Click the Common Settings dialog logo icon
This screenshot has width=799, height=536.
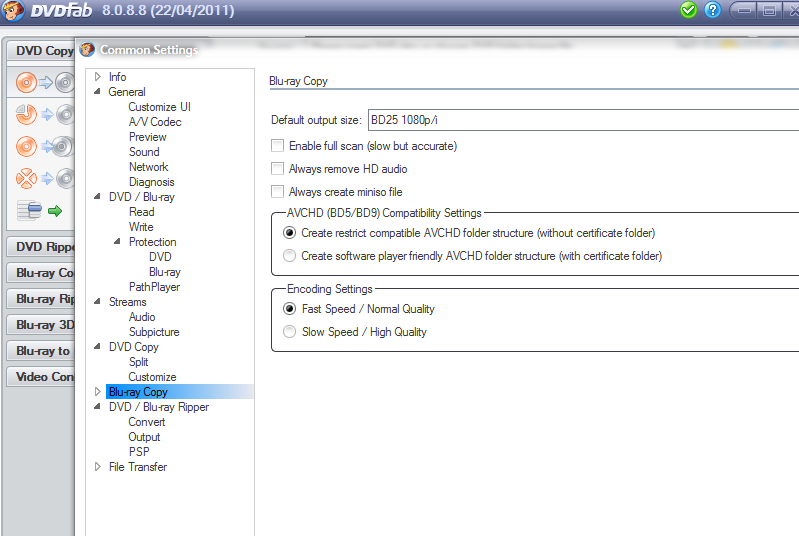87,49
